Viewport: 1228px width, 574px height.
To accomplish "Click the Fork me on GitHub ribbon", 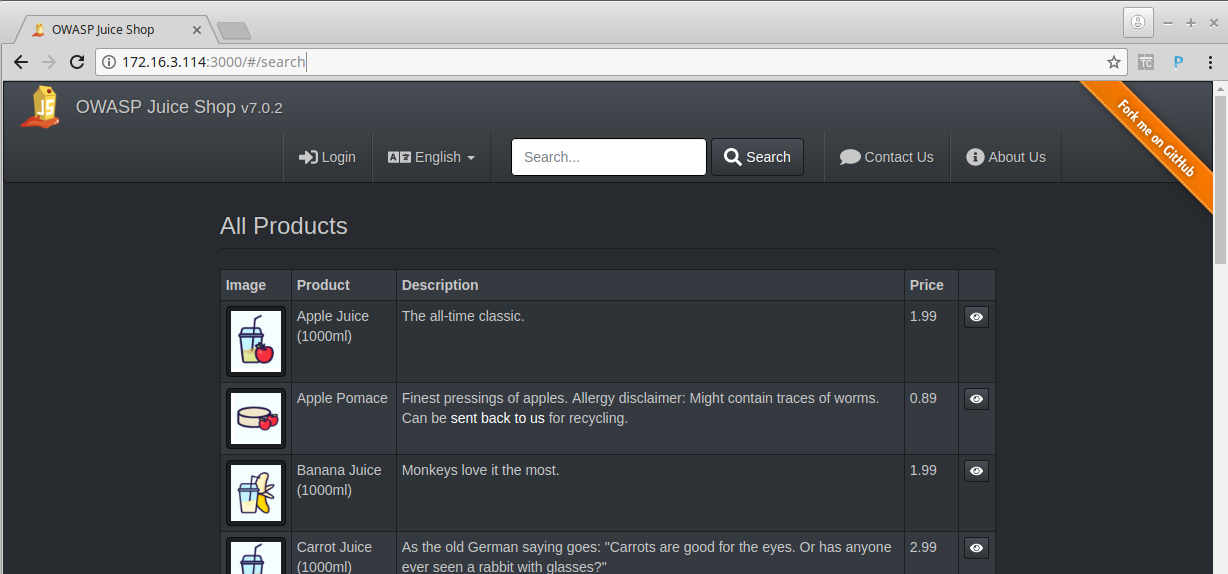I will (x=1156, y=139).
